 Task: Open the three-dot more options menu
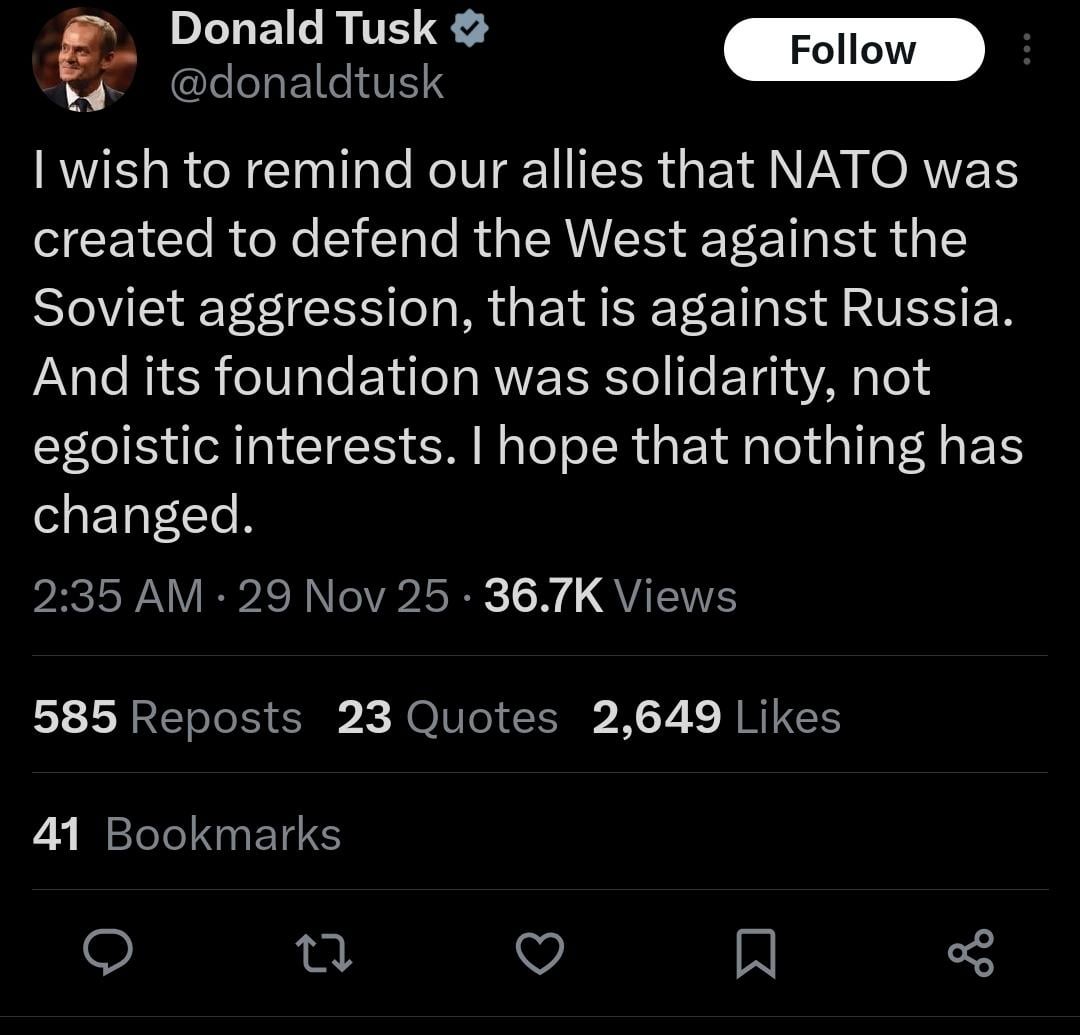coord(1026,49)
